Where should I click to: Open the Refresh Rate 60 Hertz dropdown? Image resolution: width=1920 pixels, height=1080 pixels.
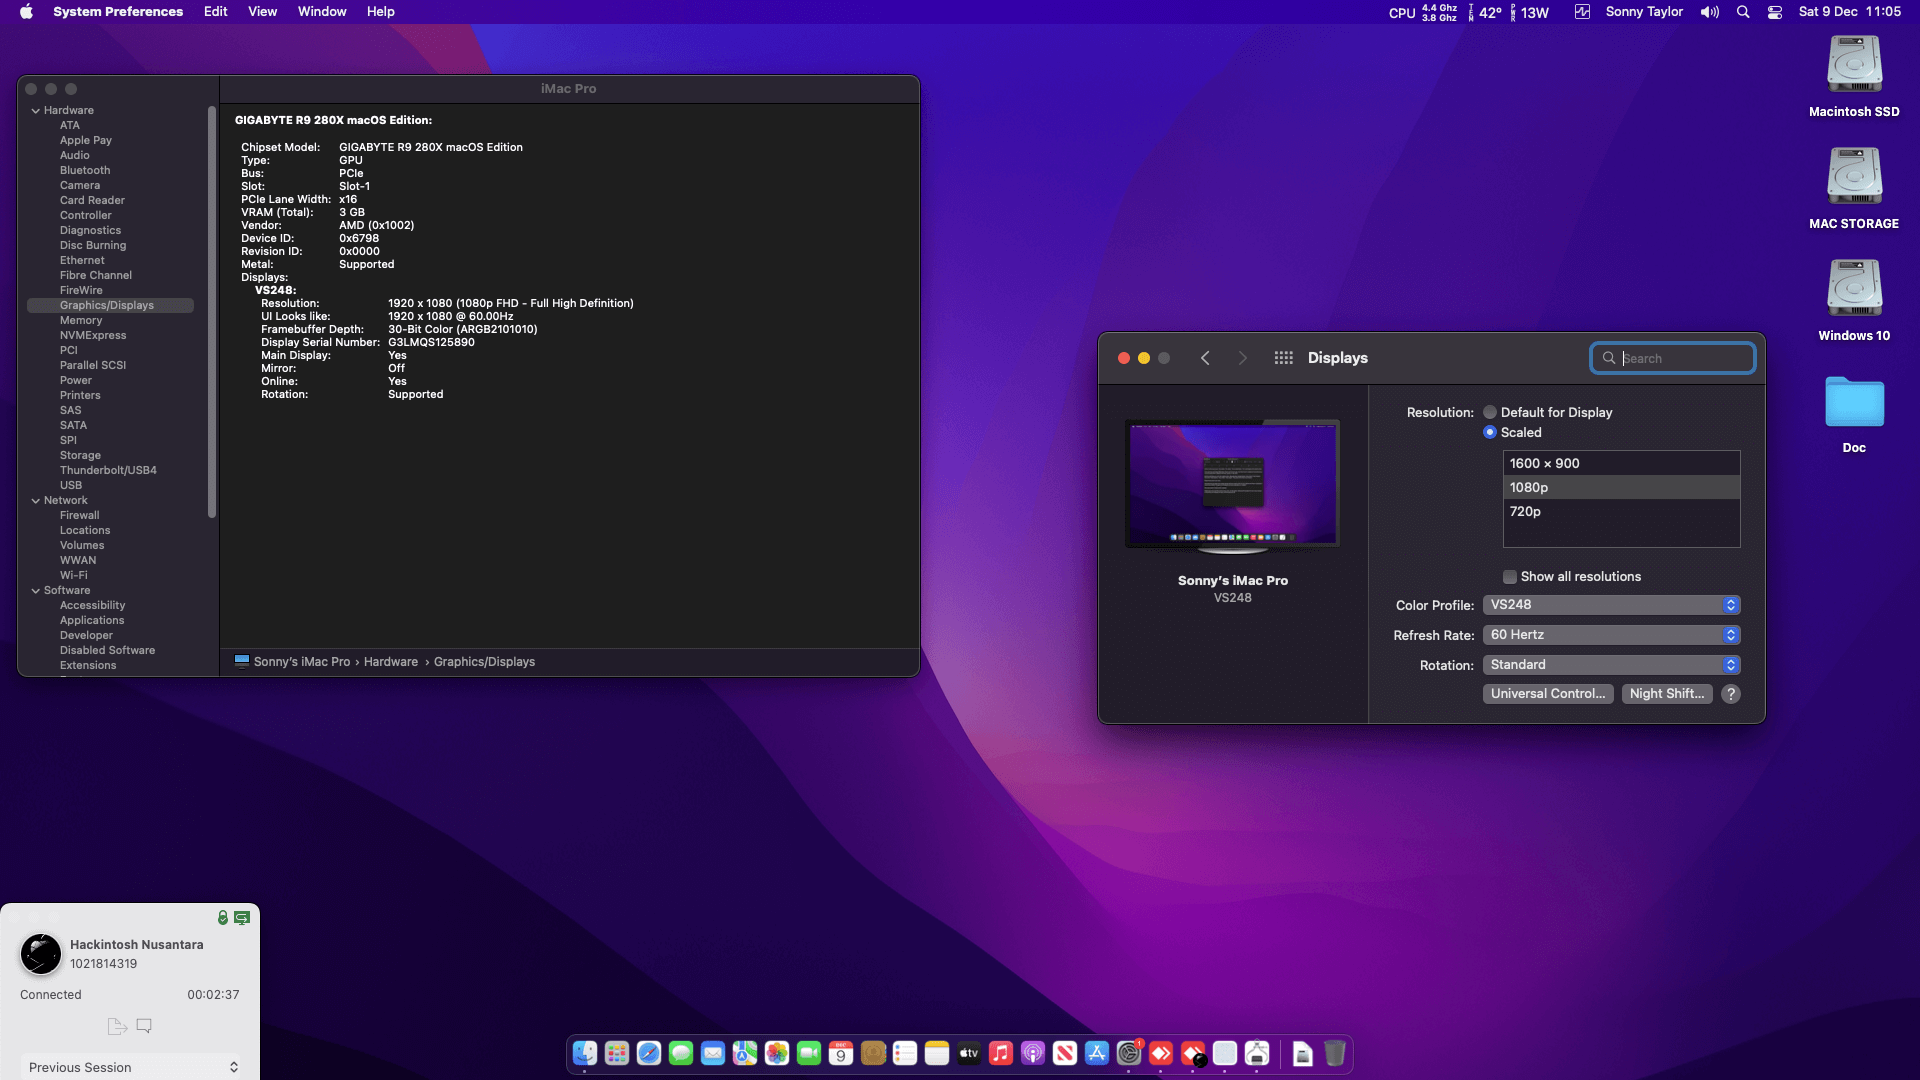tap(1611, 635)
